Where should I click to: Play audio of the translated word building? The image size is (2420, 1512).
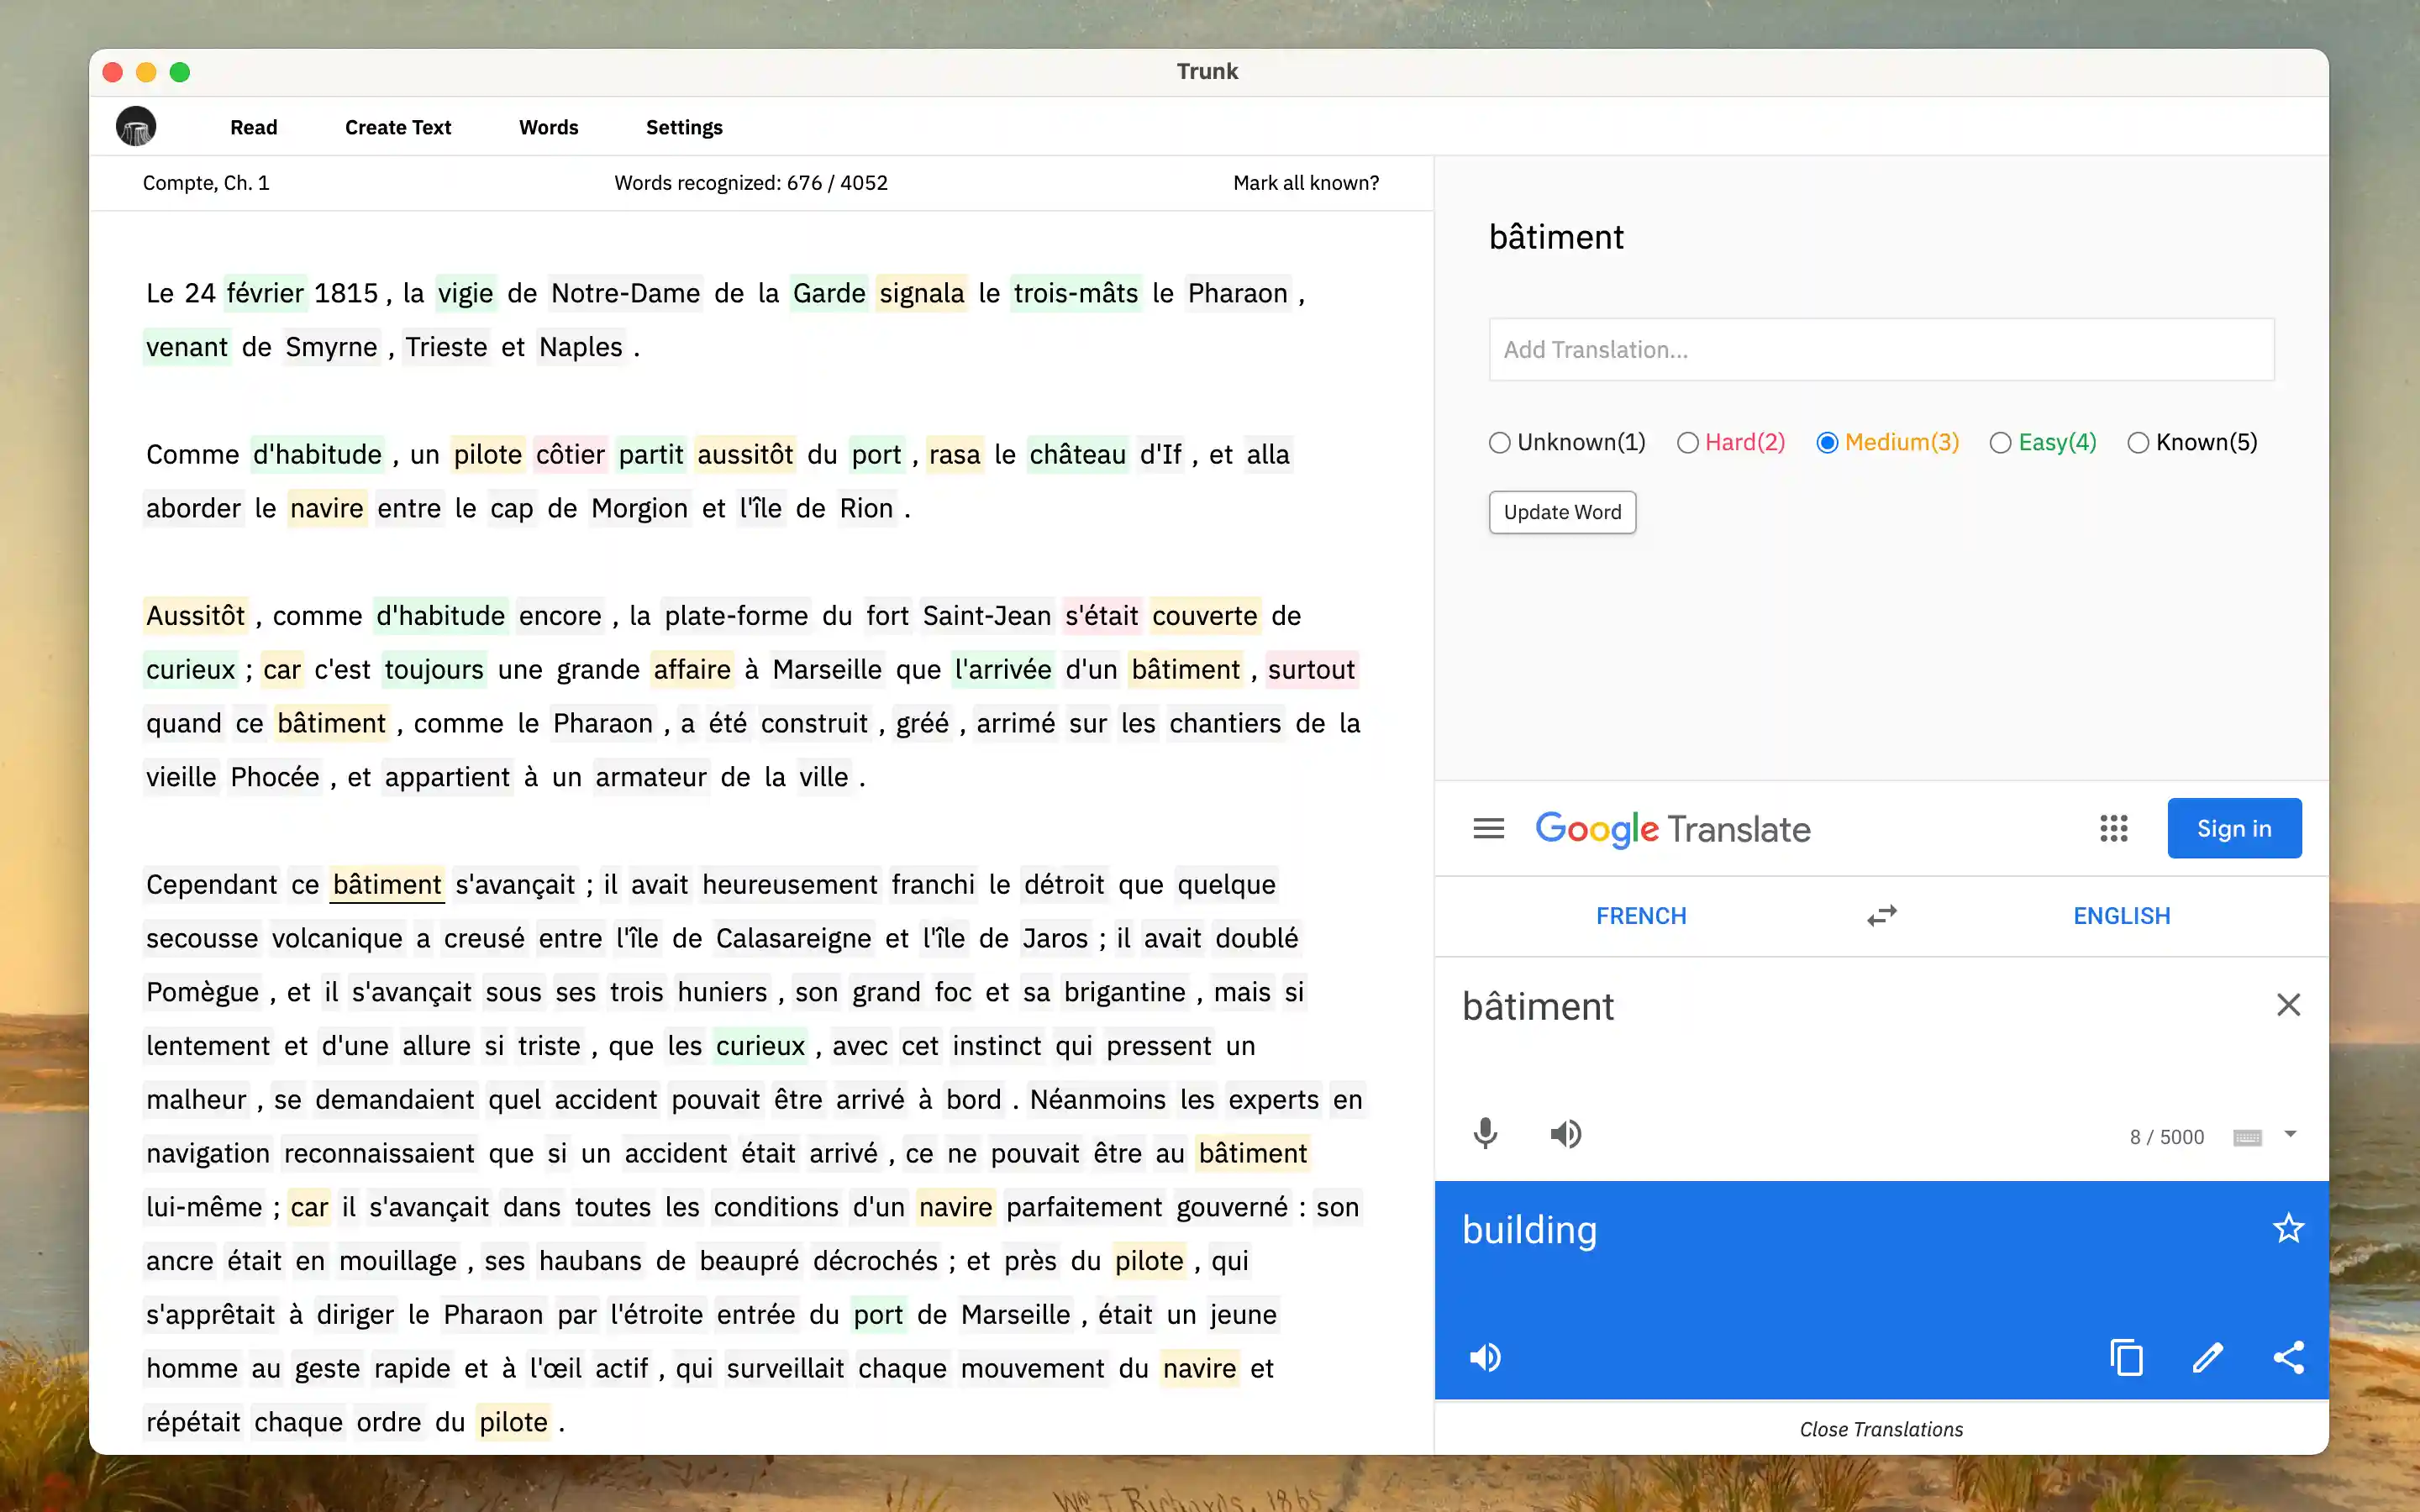click(1485, 1358)
